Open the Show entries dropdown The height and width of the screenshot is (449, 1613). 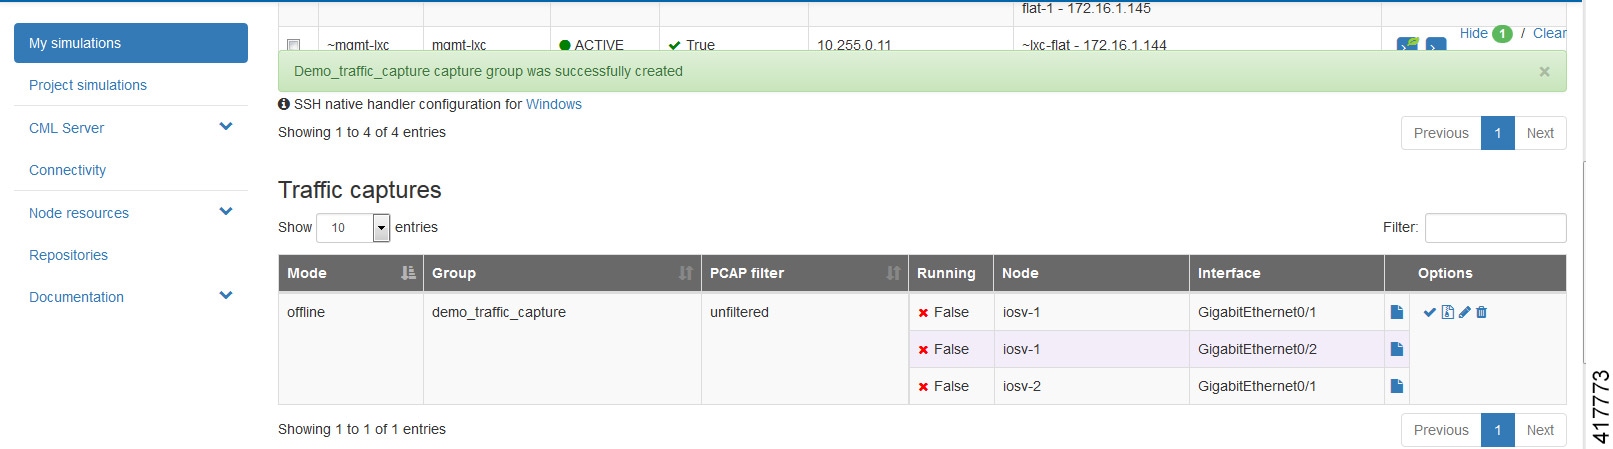click(x=380, y=228)
